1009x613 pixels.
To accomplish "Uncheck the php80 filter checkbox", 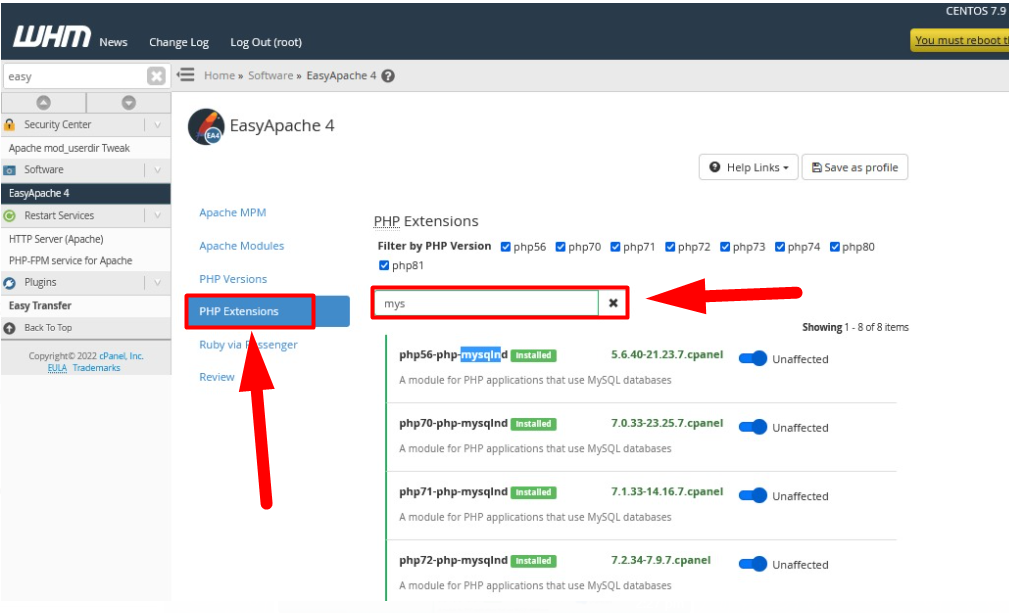I will pos(835,247).
